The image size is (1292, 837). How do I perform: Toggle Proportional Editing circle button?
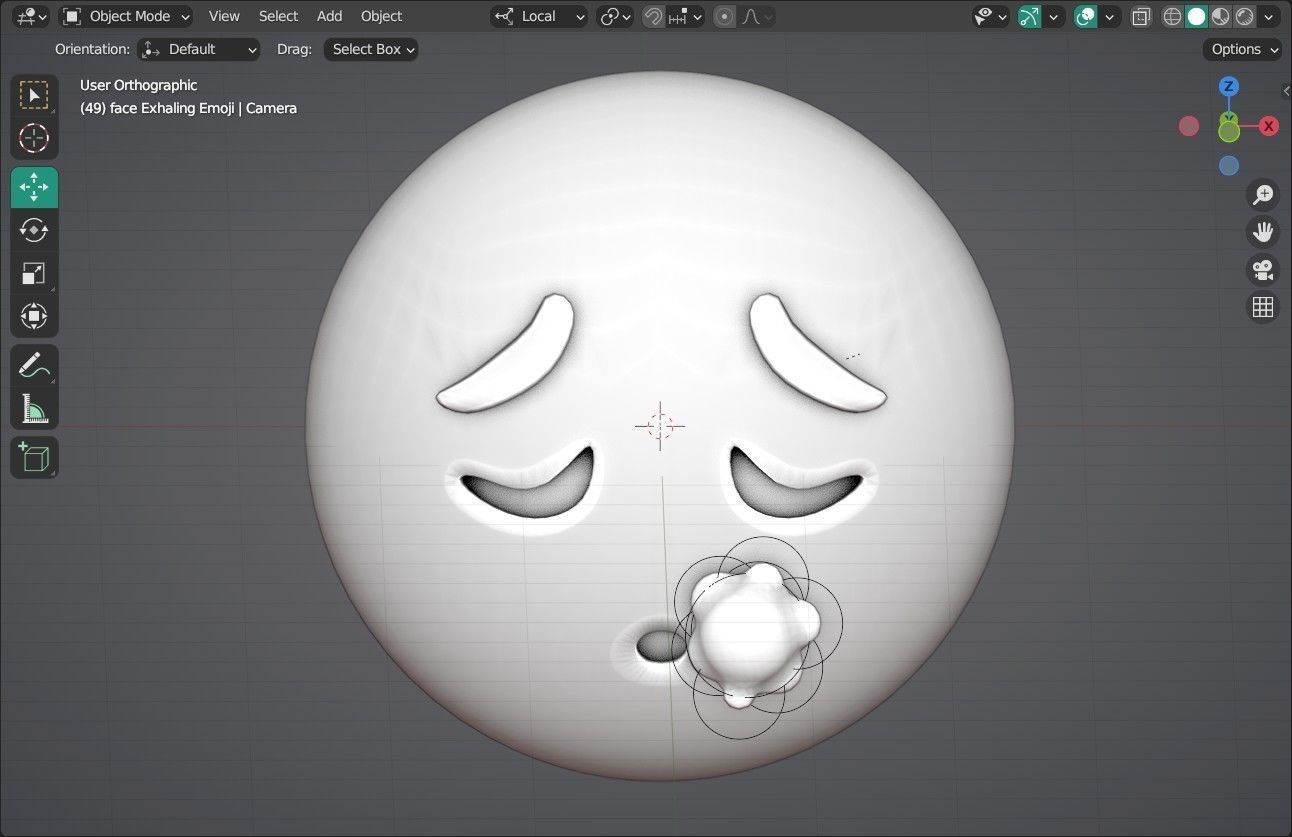pyautogui.click(x=725, y=16)
